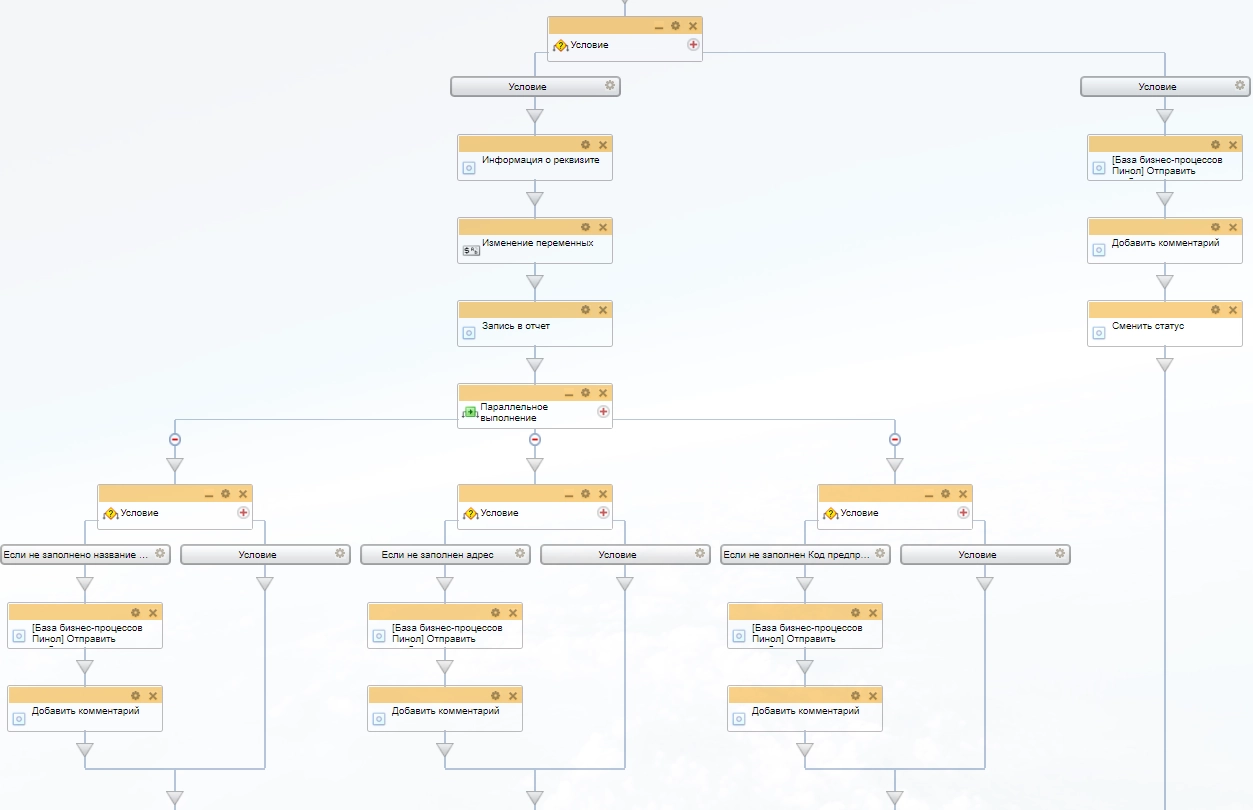Viewport: 1253px width, 810px height.
Task: Collapse the "Параллельное выполнение" block
Action: coord(568,394)
